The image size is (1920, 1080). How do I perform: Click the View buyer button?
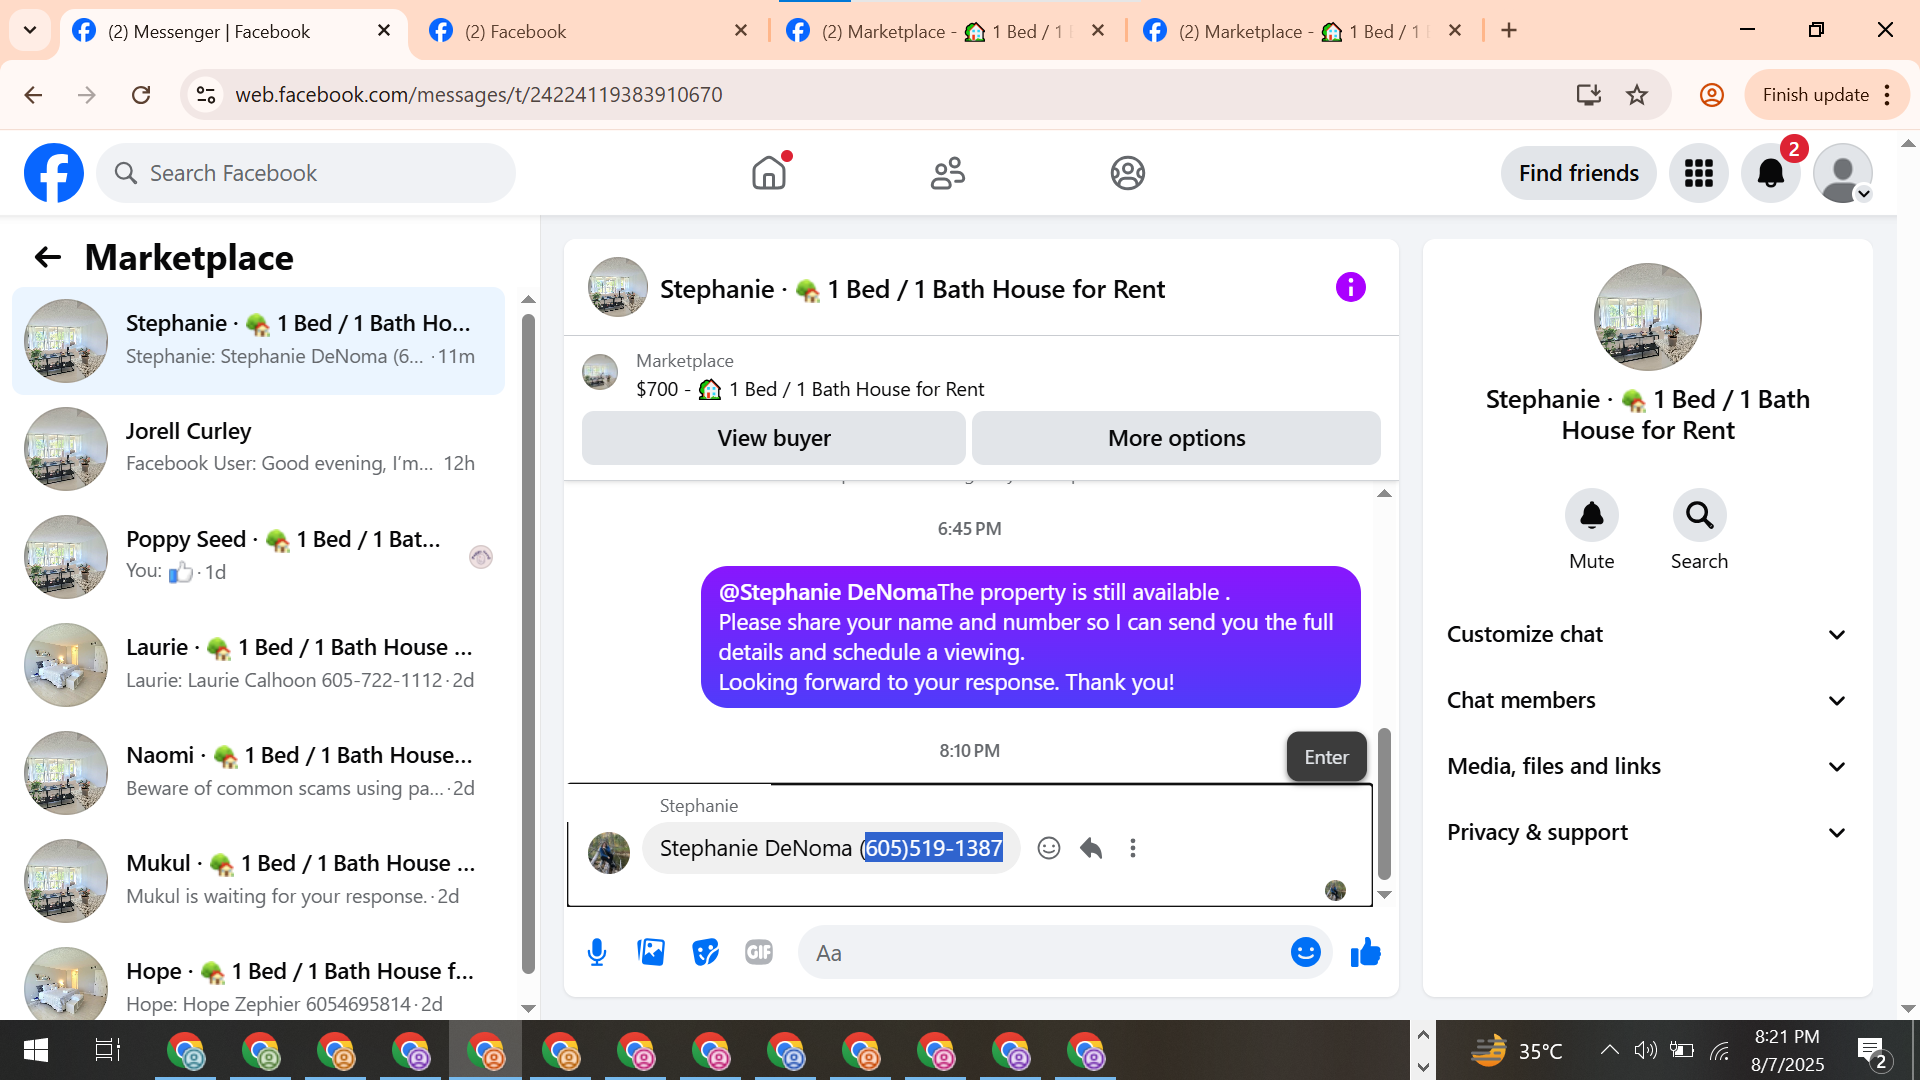pos(774,438)
